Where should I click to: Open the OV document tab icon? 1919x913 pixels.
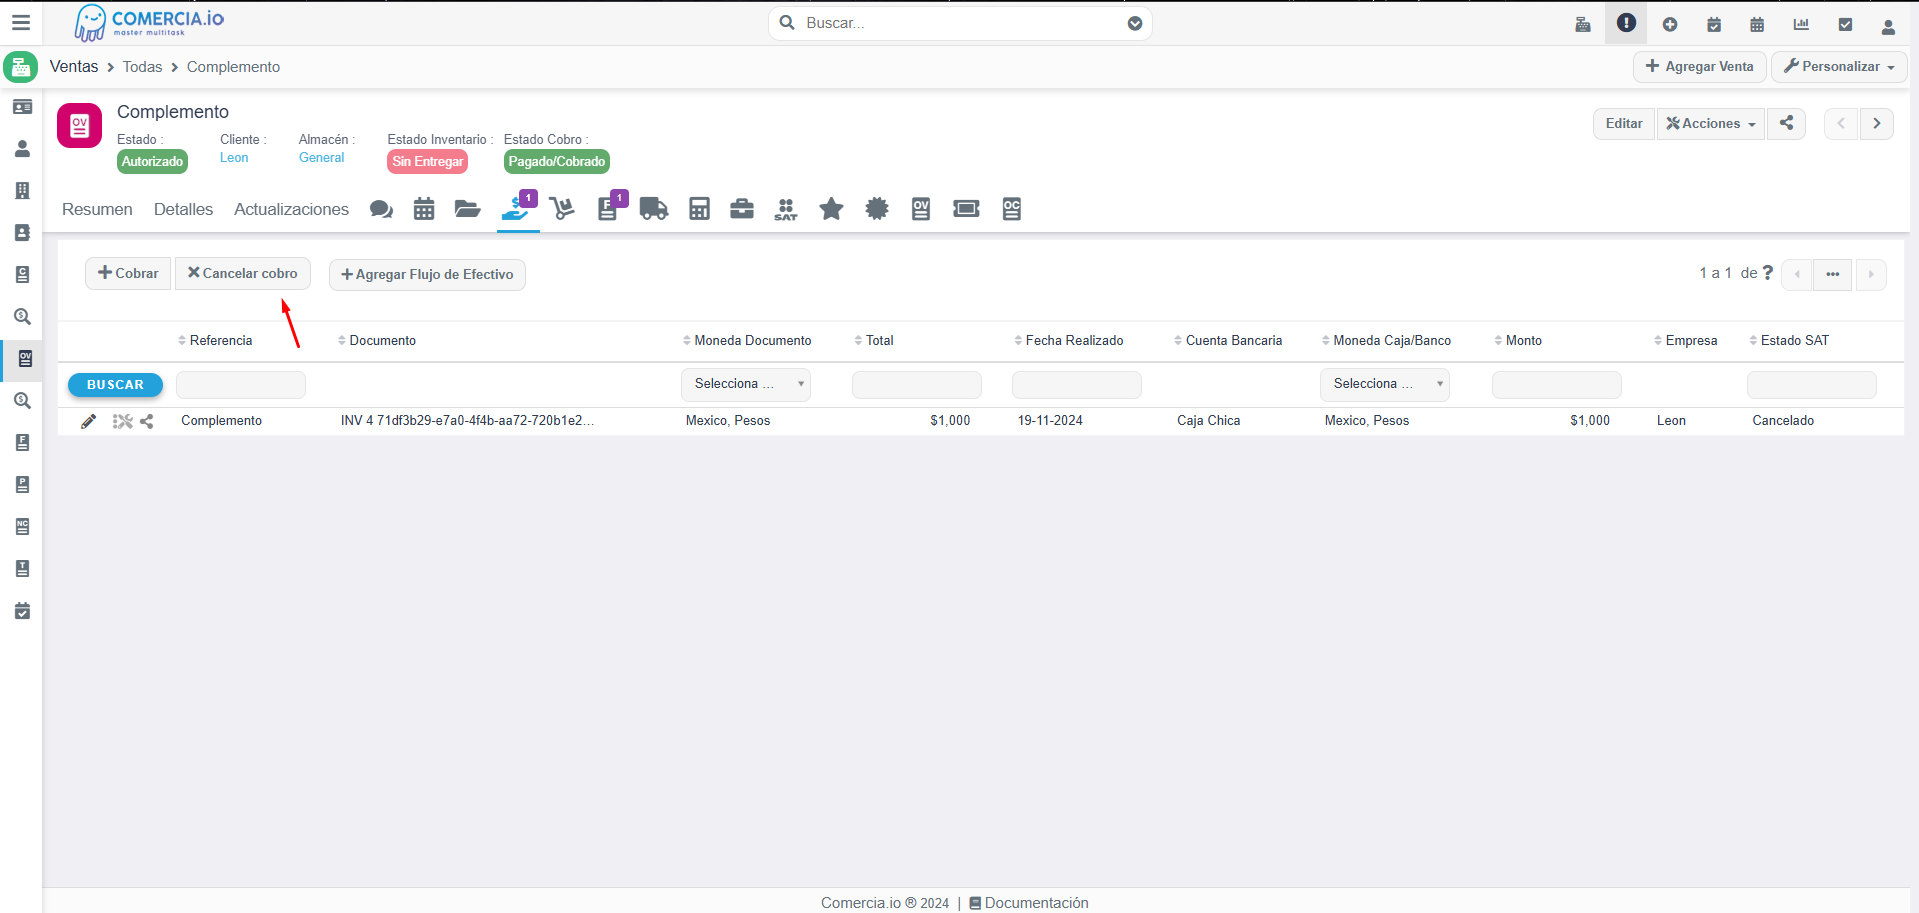click(921, 209)
